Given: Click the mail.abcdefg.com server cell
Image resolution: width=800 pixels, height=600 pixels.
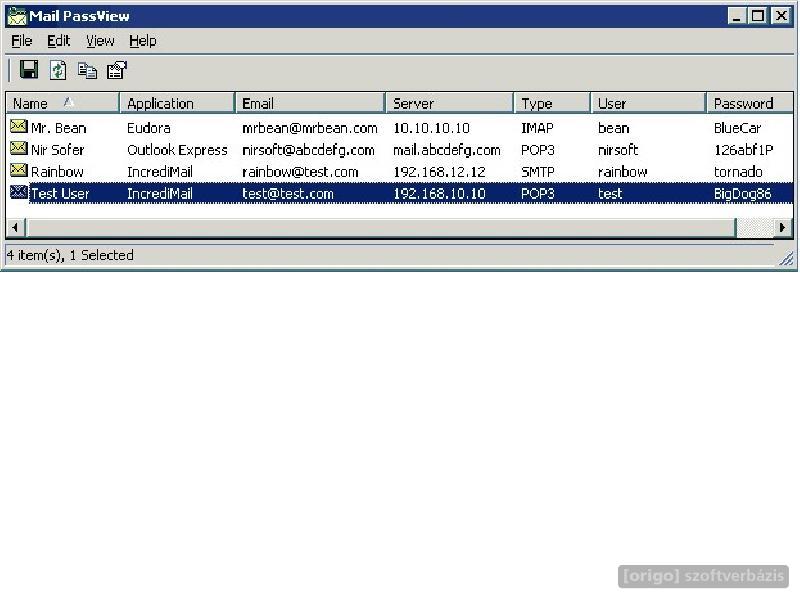Looking at the screenshot, I should pyautogui.click(x=446, y=150).
